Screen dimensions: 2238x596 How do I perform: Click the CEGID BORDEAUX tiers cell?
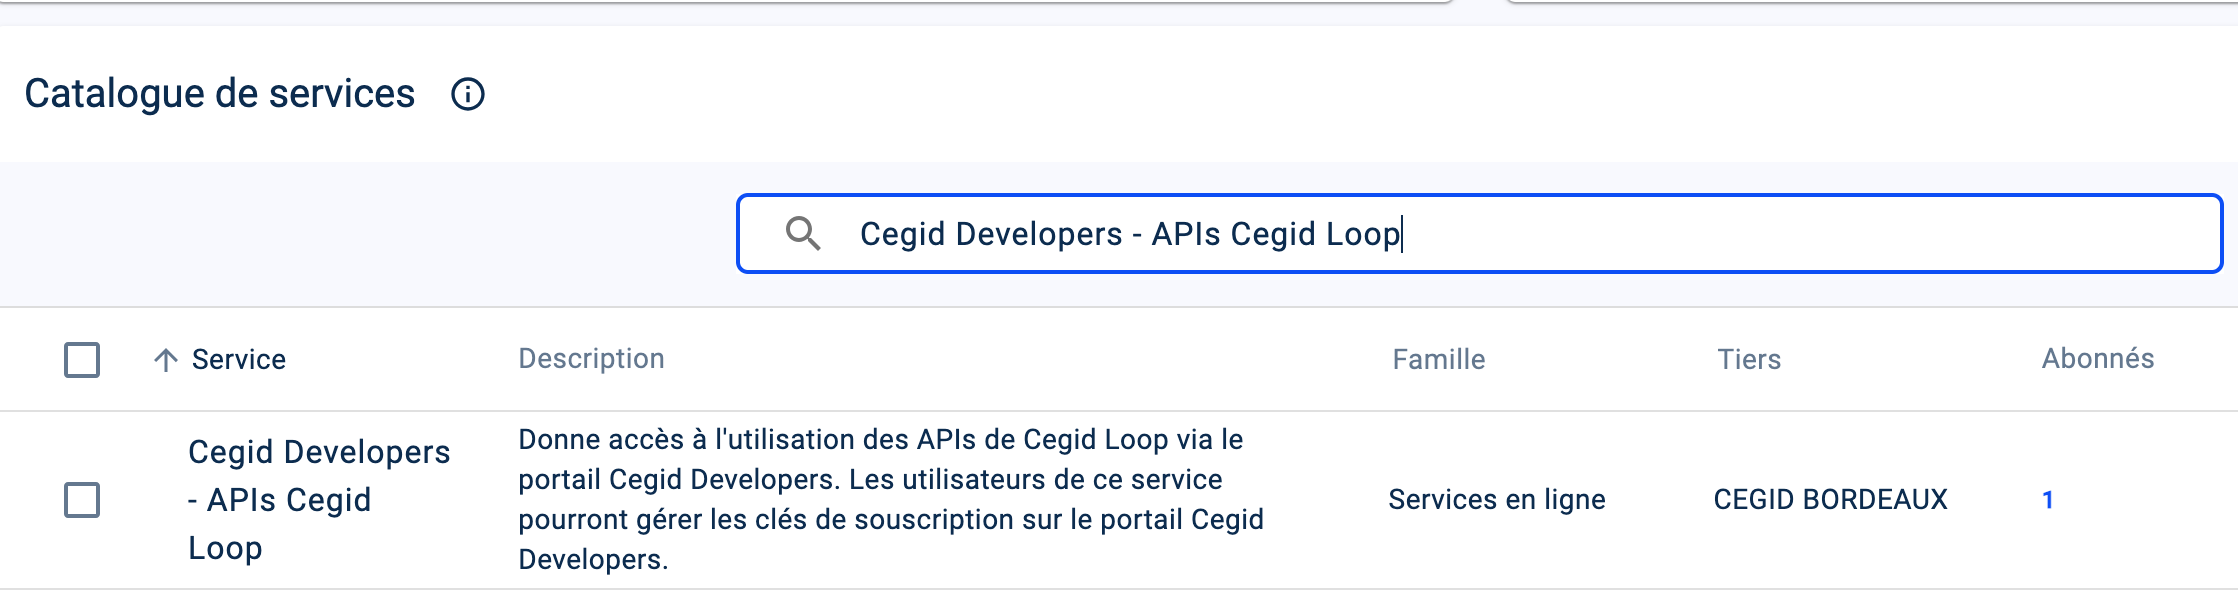tap(1830, 500)
